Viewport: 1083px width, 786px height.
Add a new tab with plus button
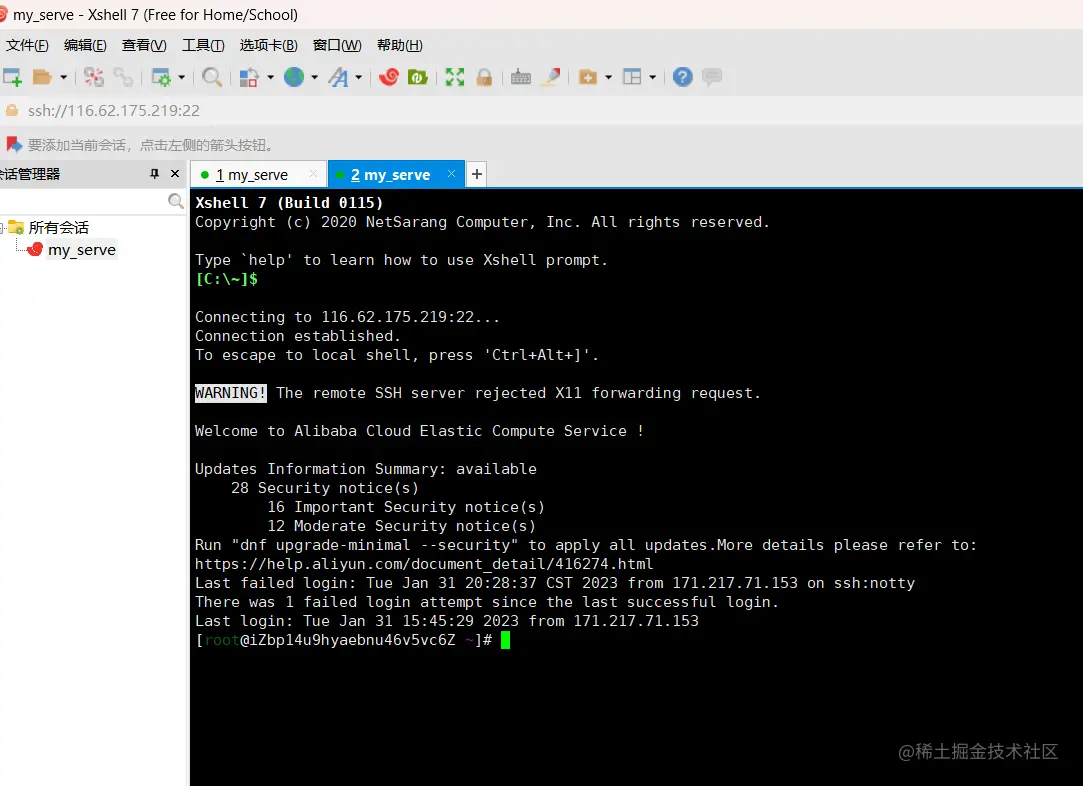pos(477,174)
